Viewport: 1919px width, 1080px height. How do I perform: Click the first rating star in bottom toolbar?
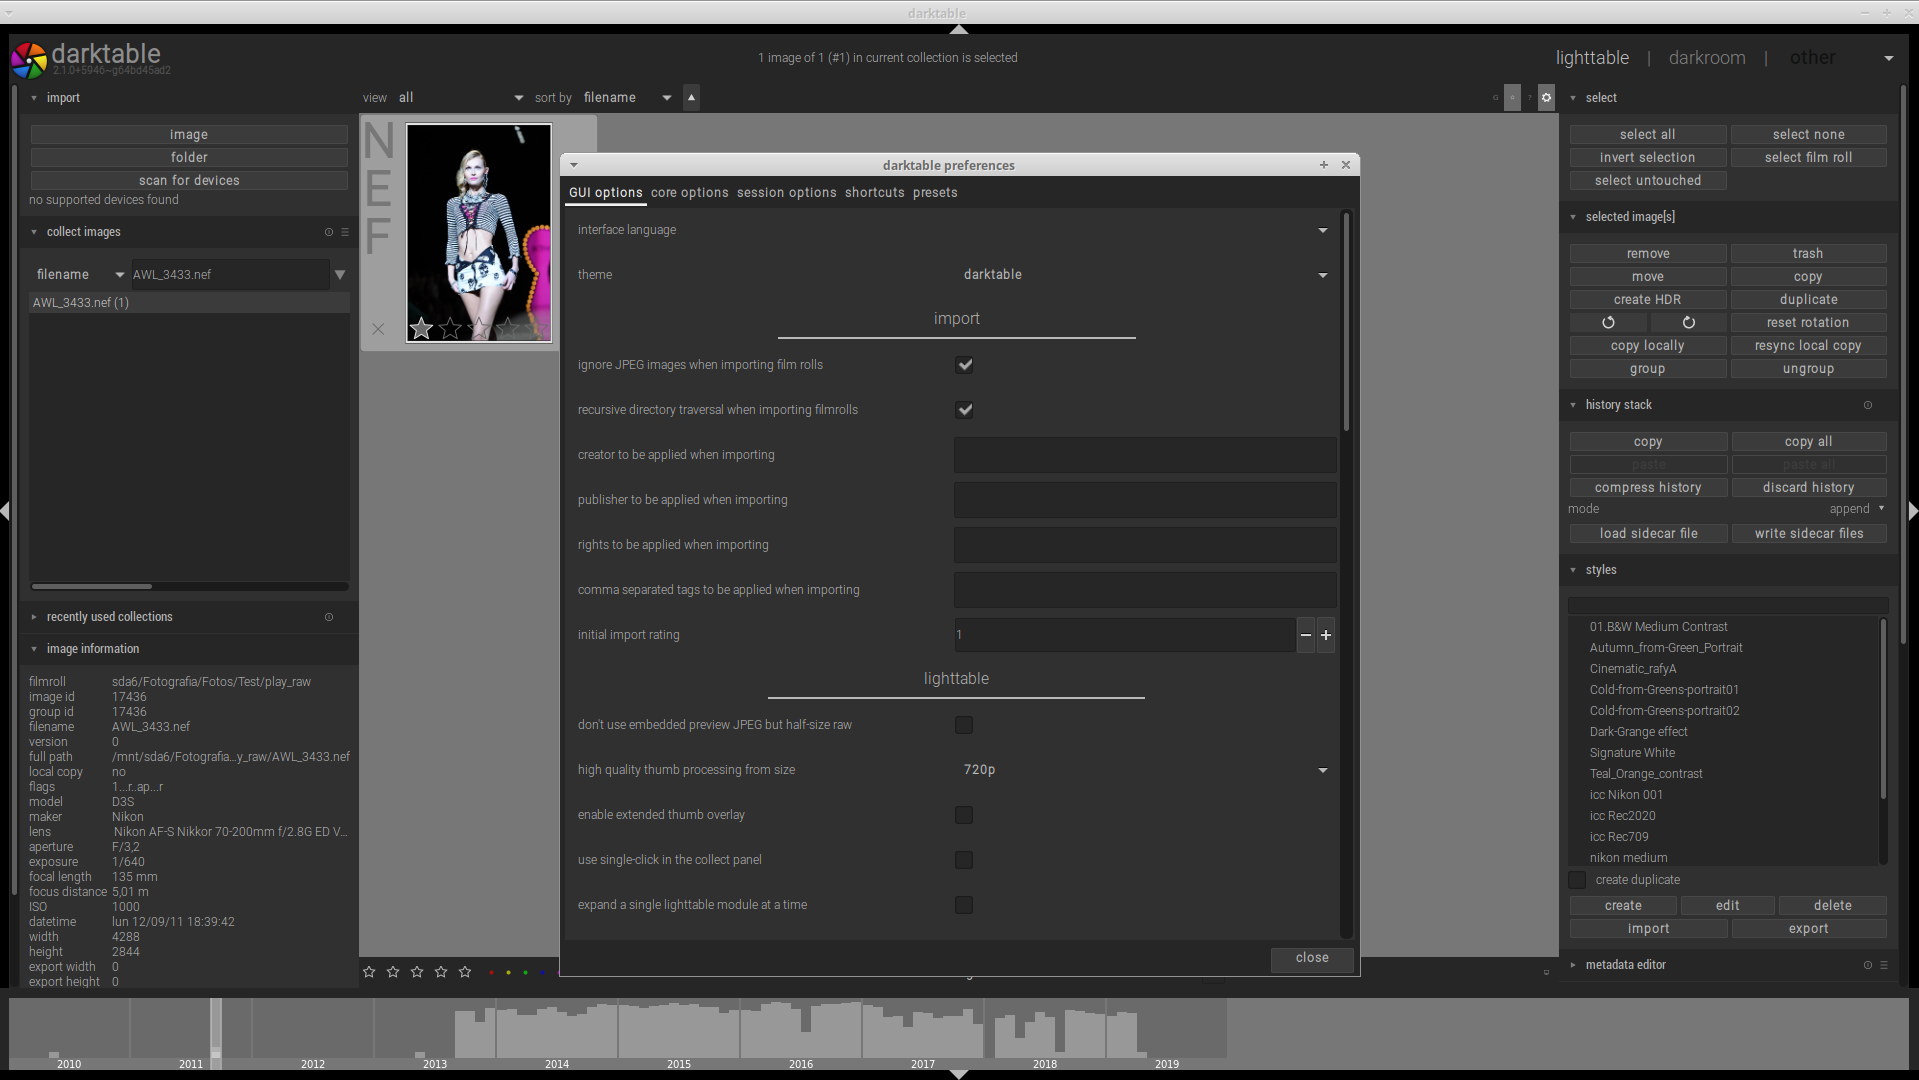369,972
